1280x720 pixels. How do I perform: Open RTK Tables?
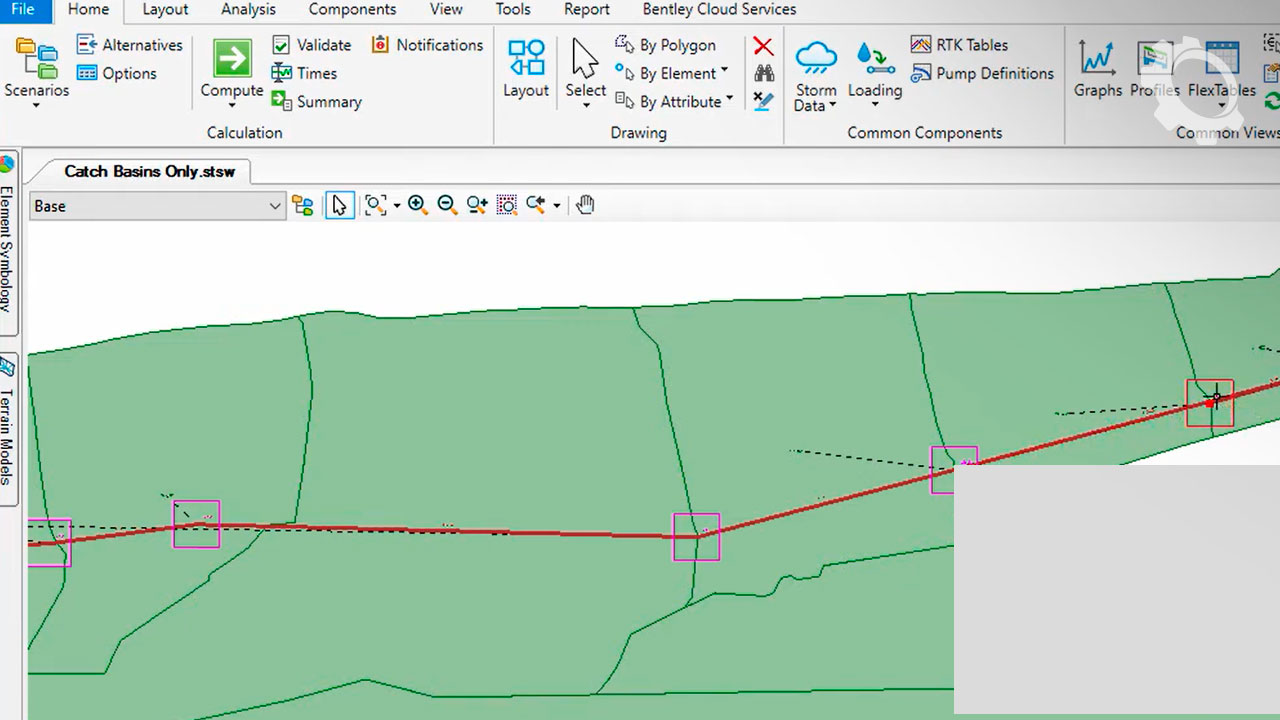click(x=959, y=45)
